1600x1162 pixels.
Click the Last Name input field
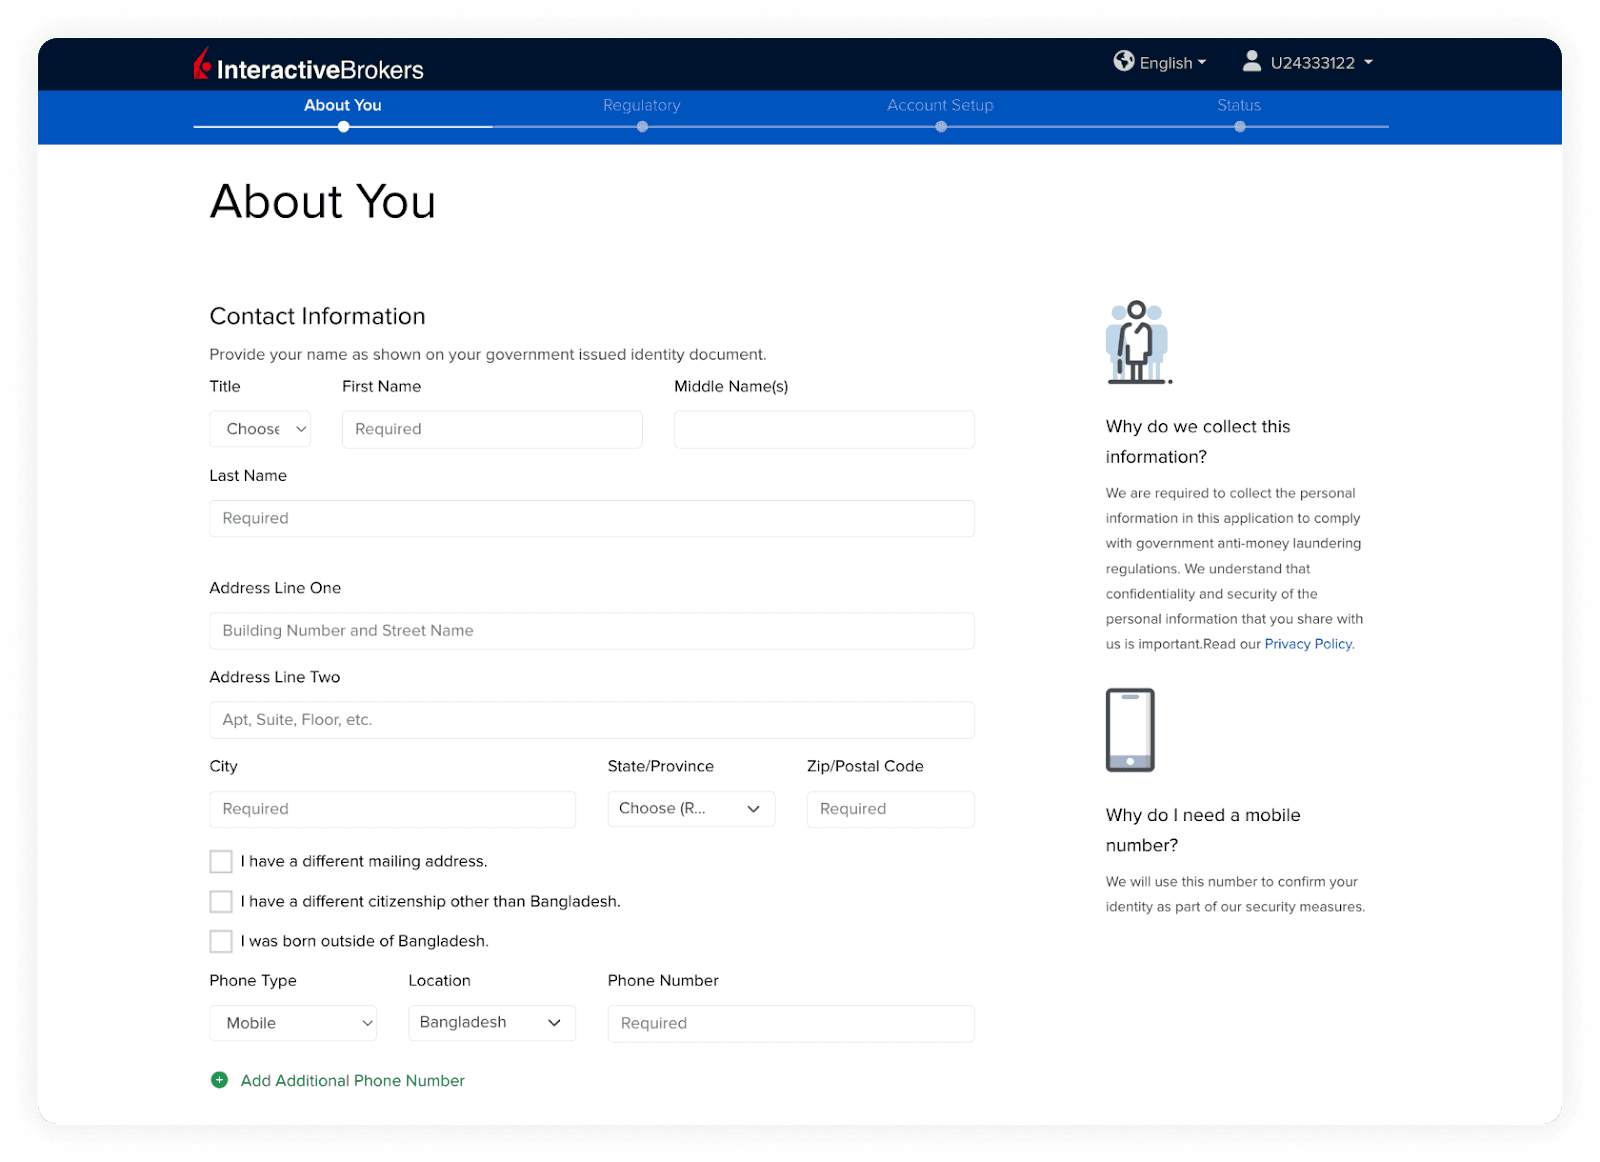[x=592, y=518]
